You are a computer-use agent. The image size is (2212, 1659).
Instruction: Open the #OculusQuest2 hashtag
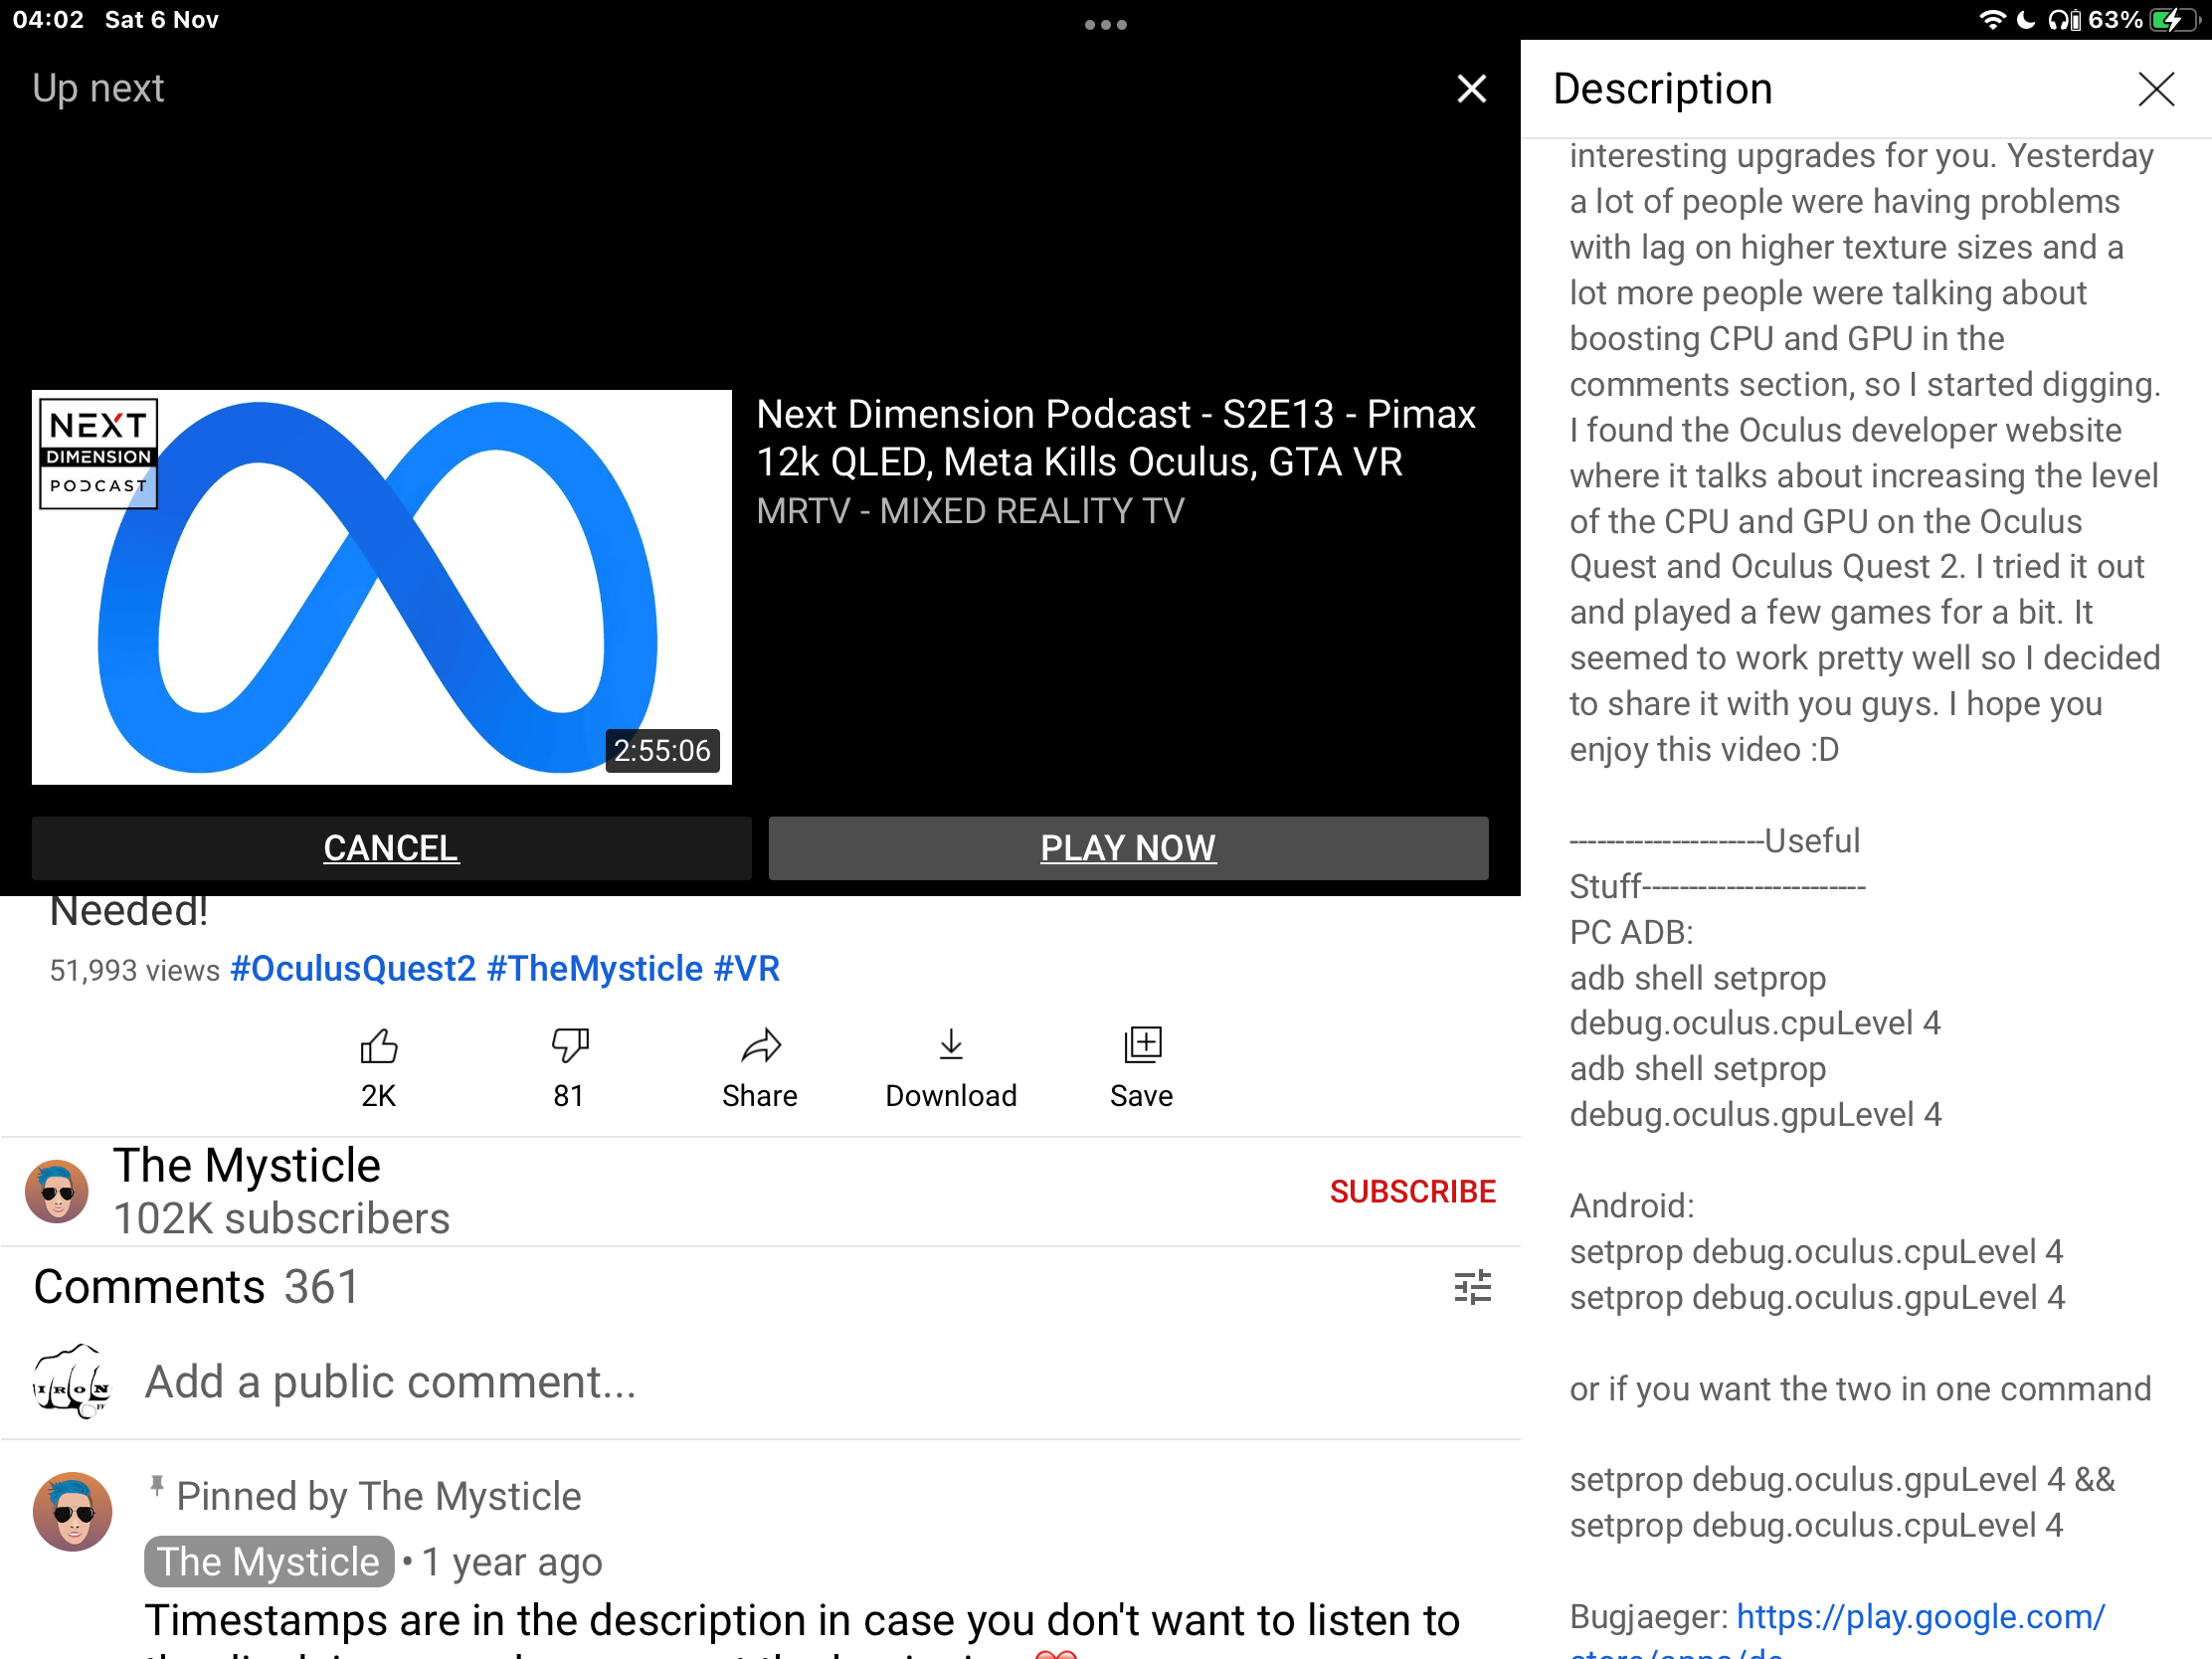[x=353, y=968]
